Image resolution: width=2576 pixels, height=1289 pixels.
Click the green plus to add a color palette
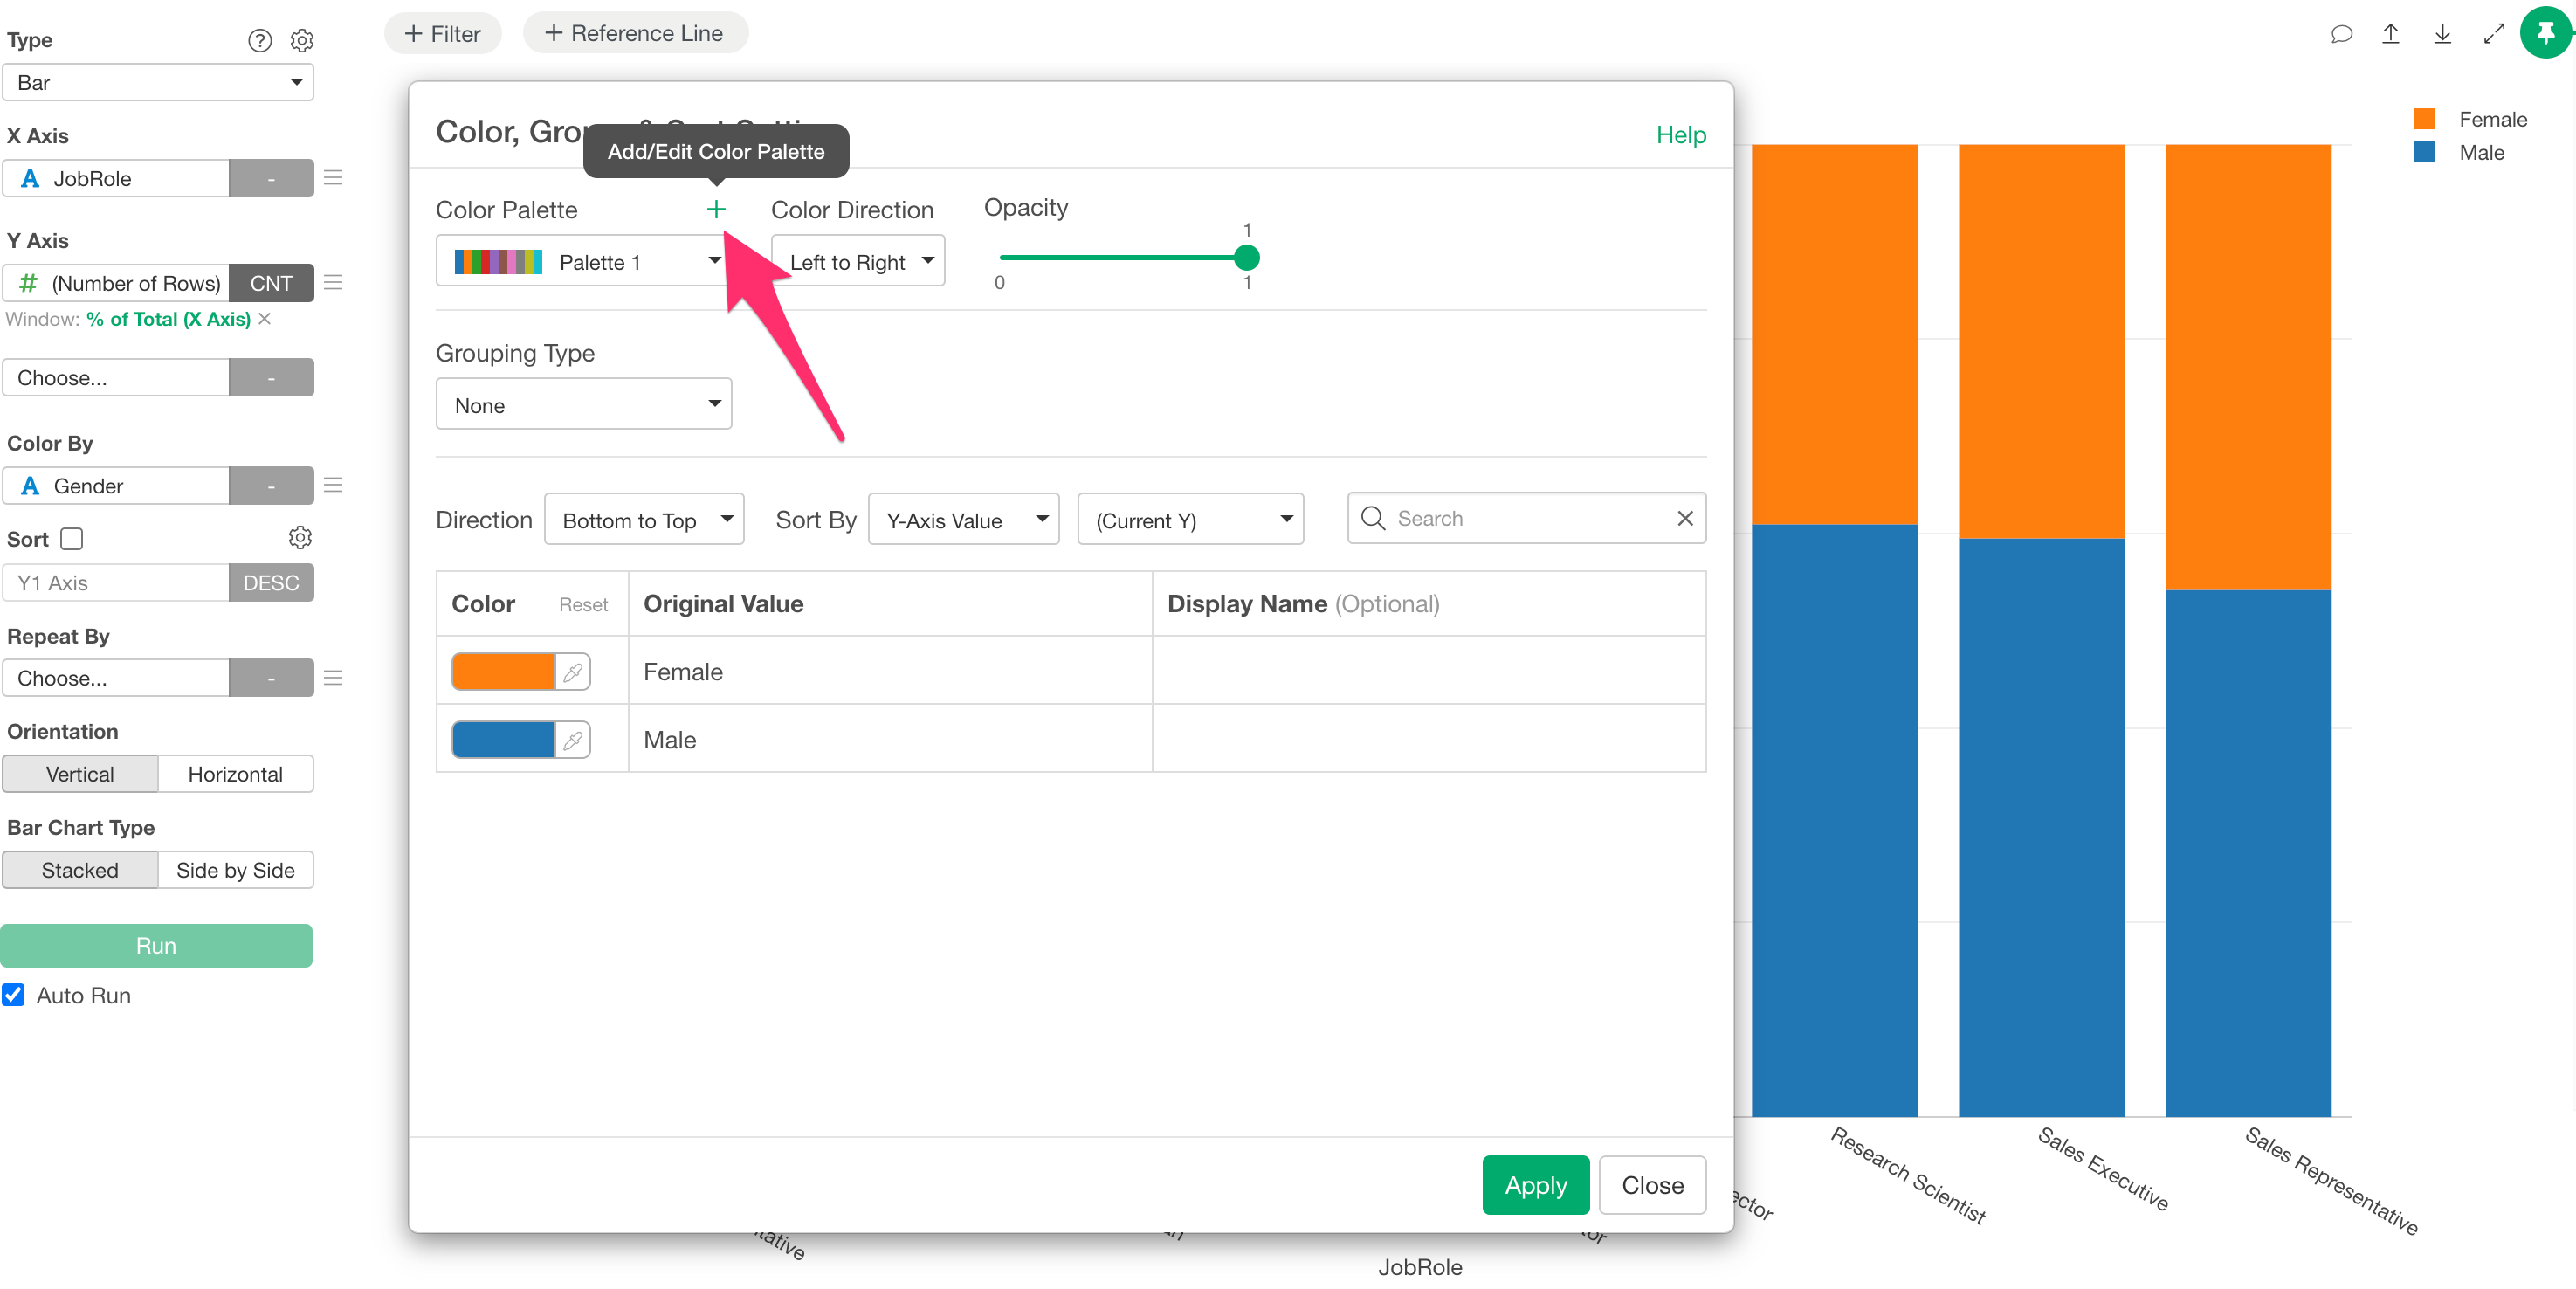pos(715,209)
